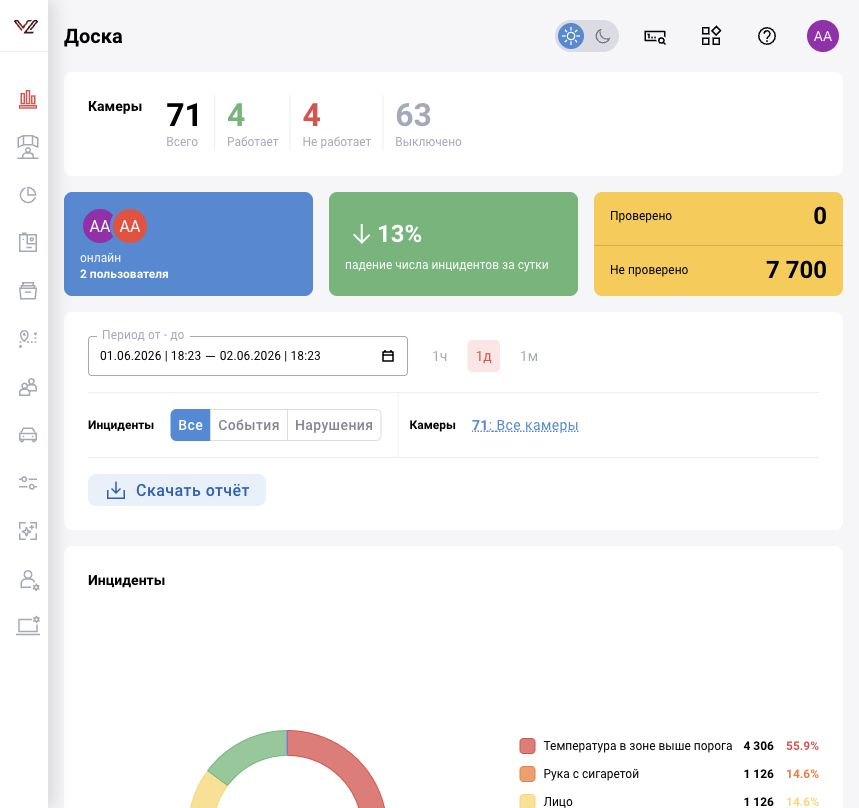Open the help question mark icon

tap(766, 36)
